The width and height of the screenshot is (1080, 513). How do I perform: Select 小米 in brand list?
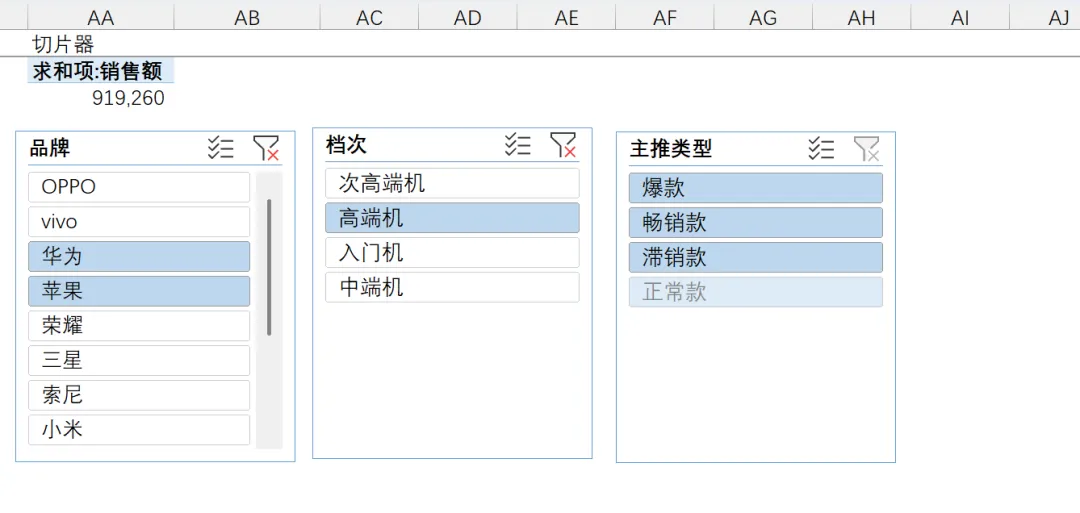[139, 430]
